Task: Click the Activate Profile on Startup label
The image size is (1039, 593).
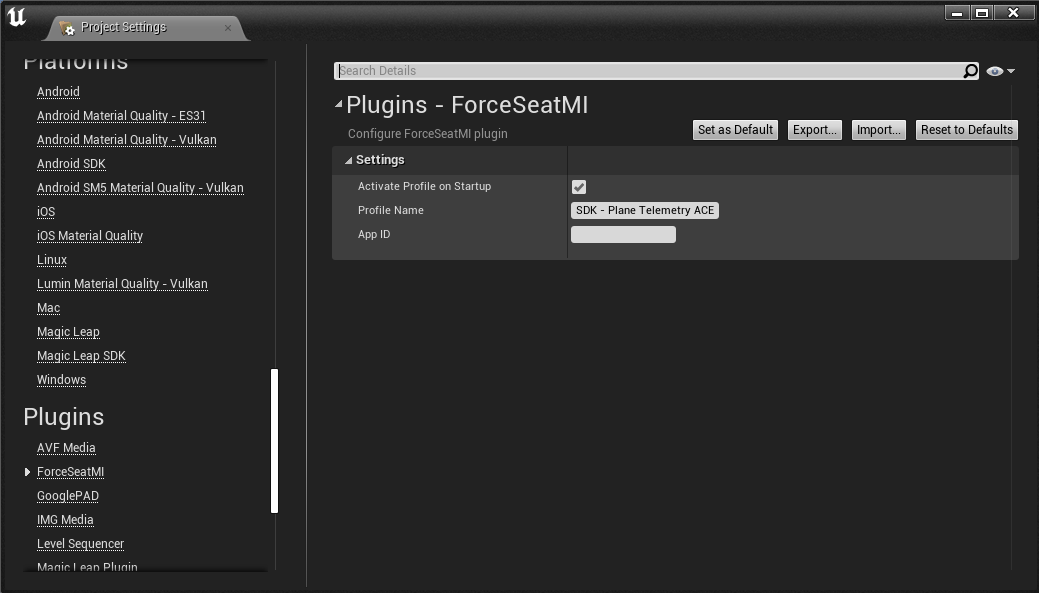Action: [424, 186]
